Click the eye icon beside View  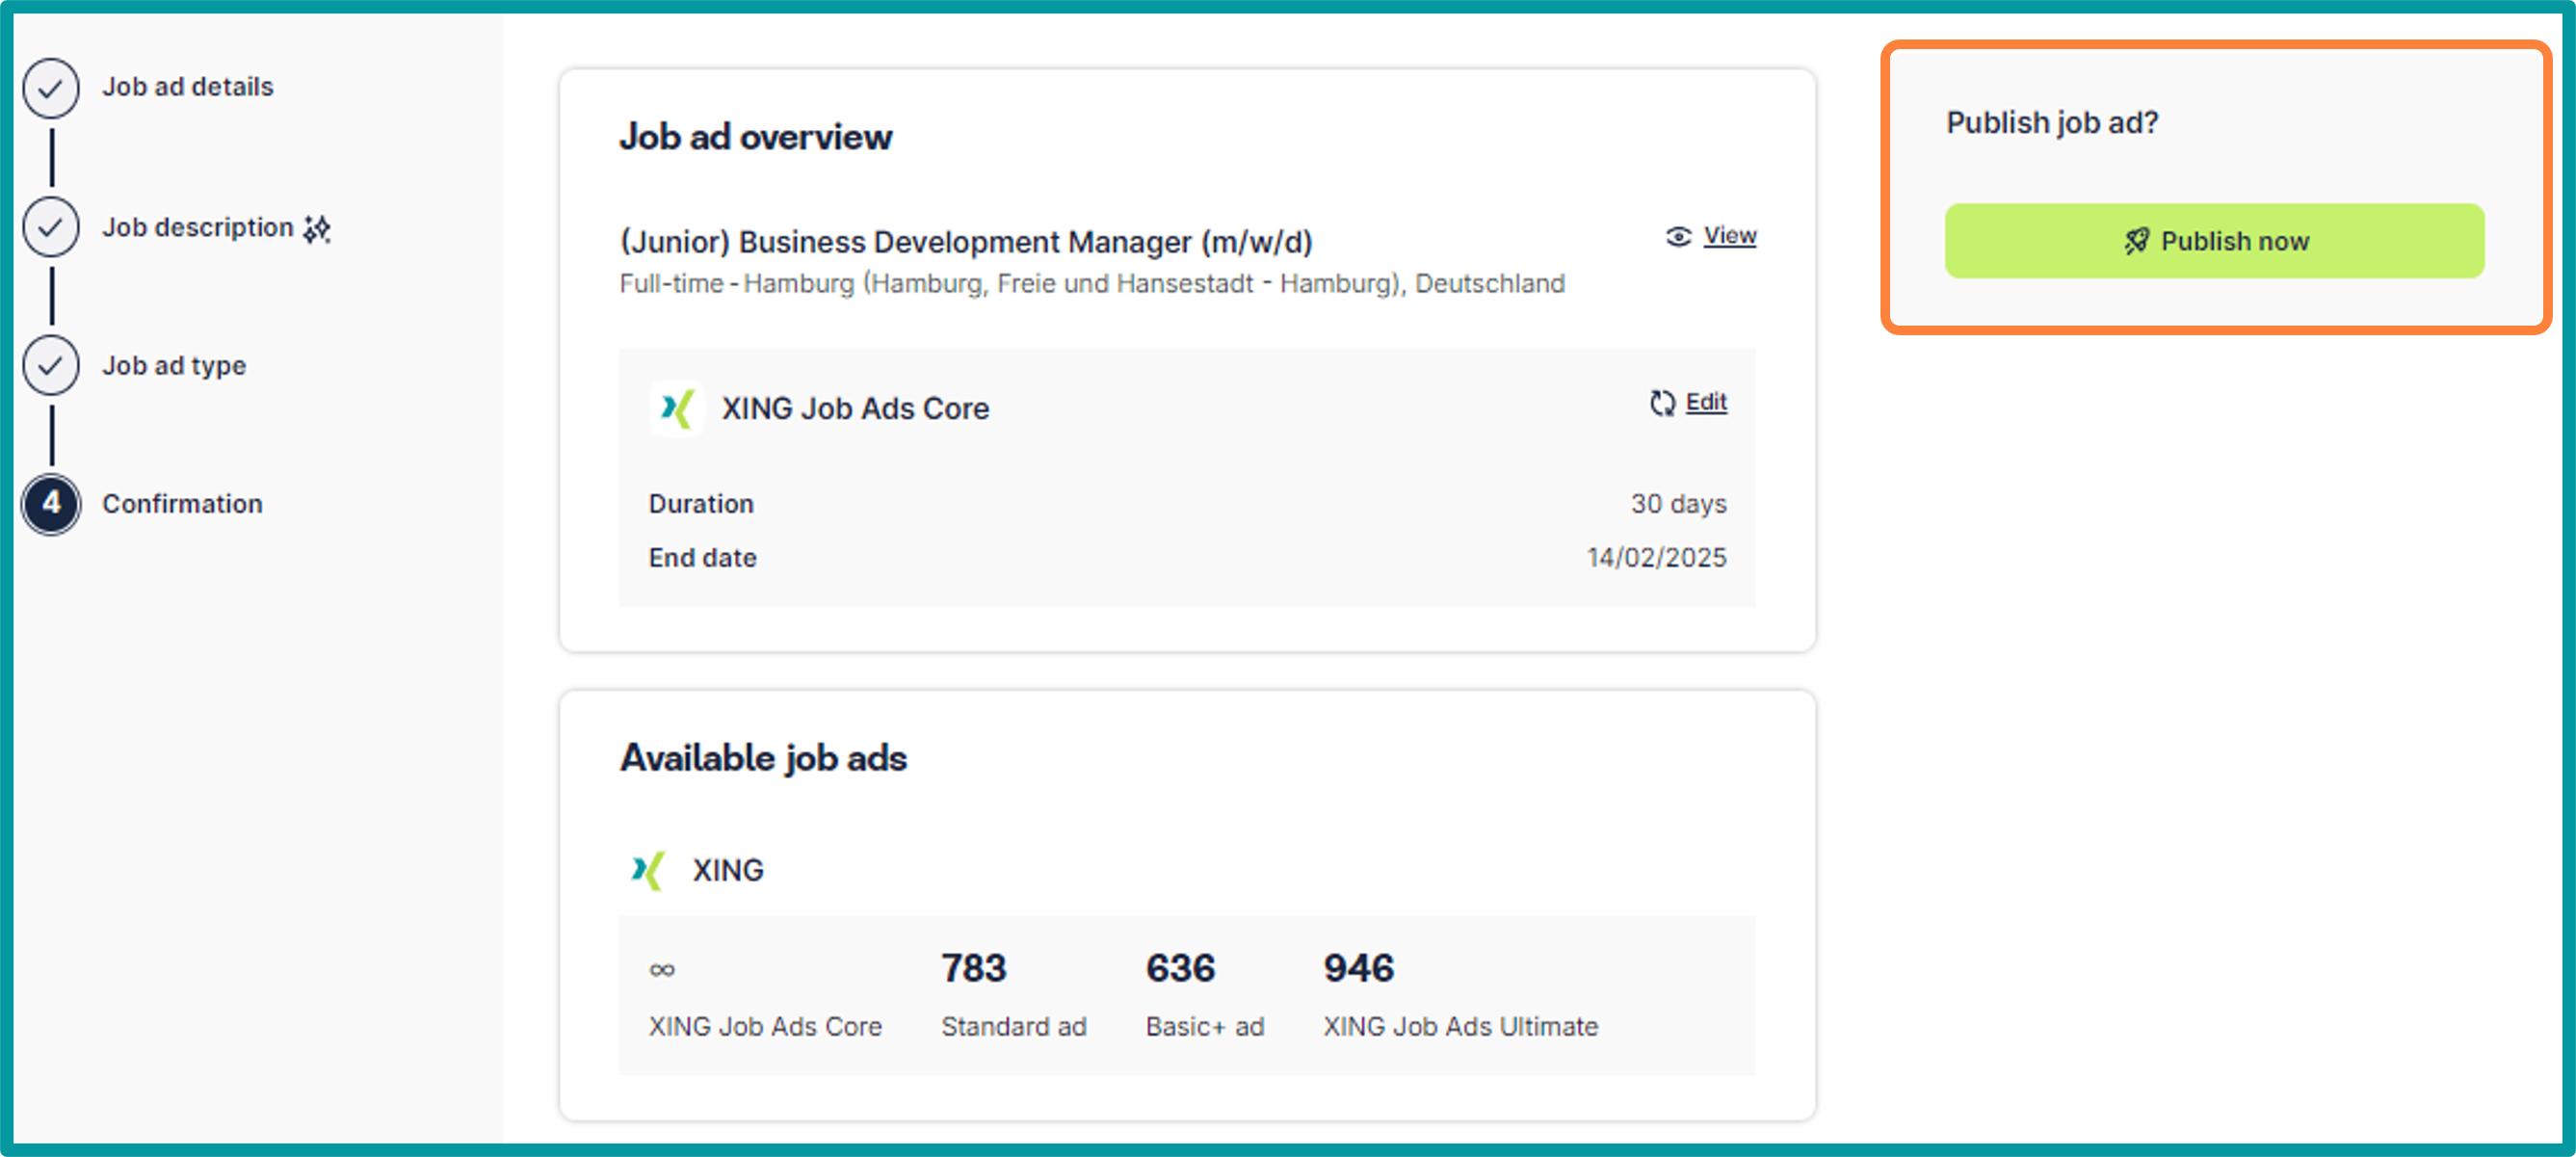[x=1678, y=236]
